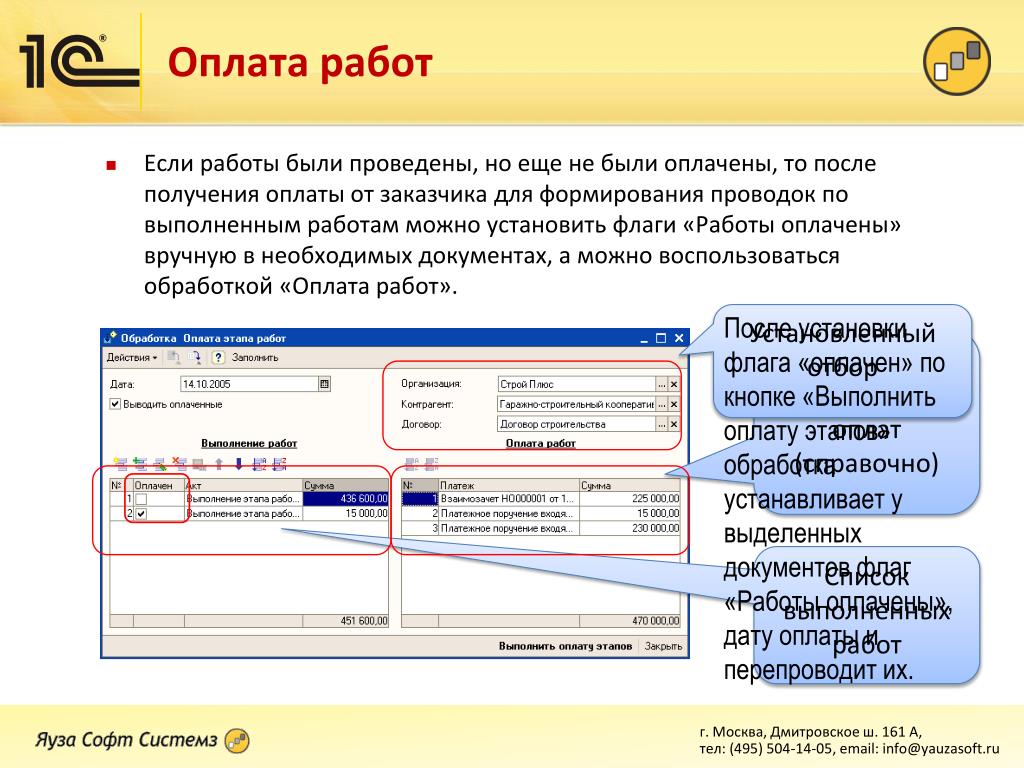Screen dimensions: 1024x768
Task: Click the Платеж column header
Action: [509, 485]
